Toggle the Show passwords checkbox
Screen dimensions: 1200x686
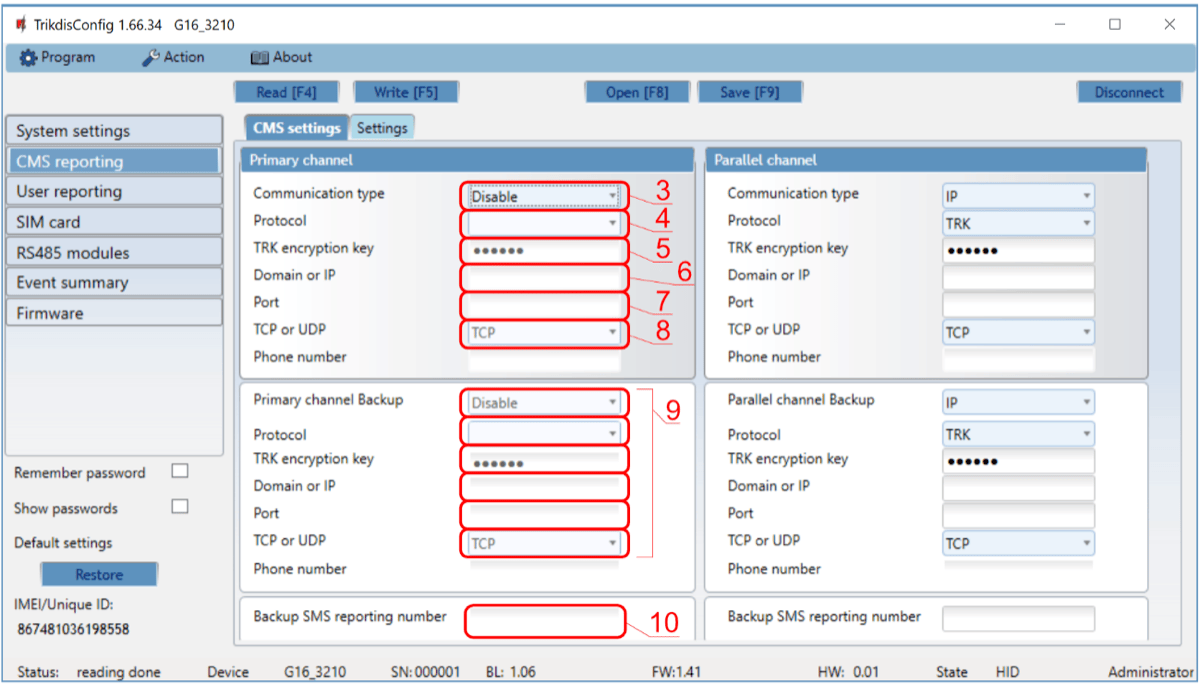coord(180,507)
